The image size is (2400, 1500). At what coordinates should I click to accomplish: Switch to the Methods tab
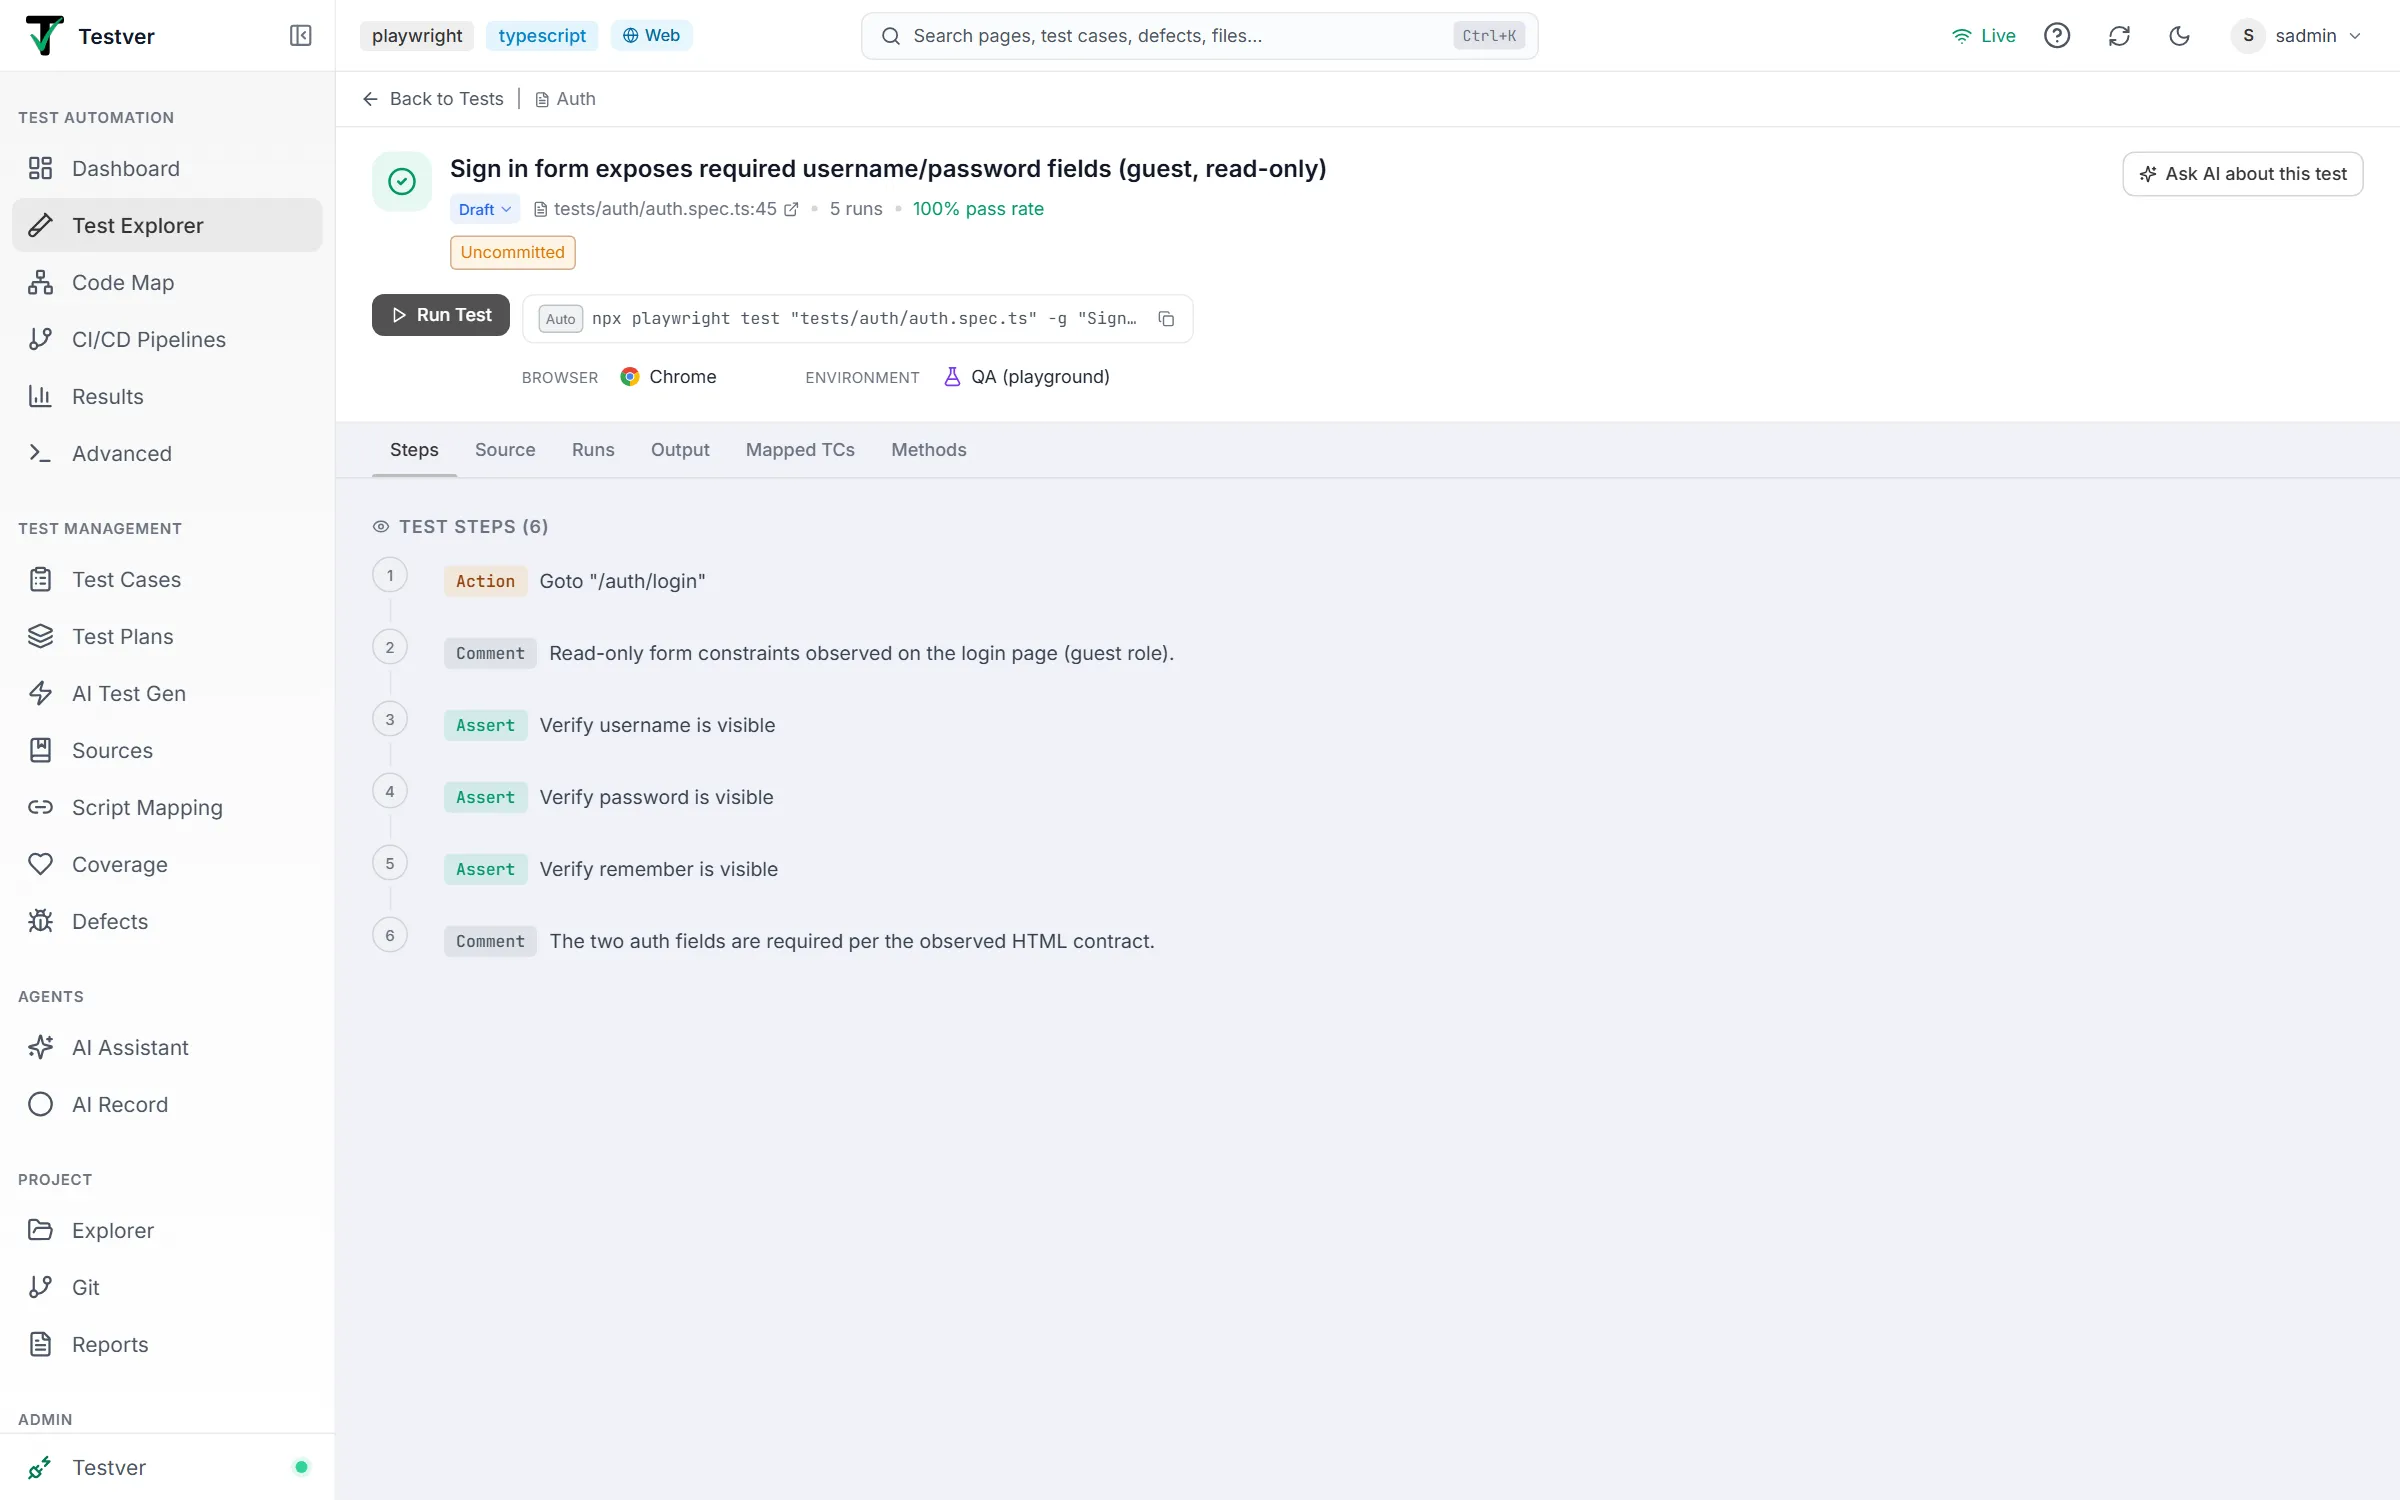coord(929,449)
